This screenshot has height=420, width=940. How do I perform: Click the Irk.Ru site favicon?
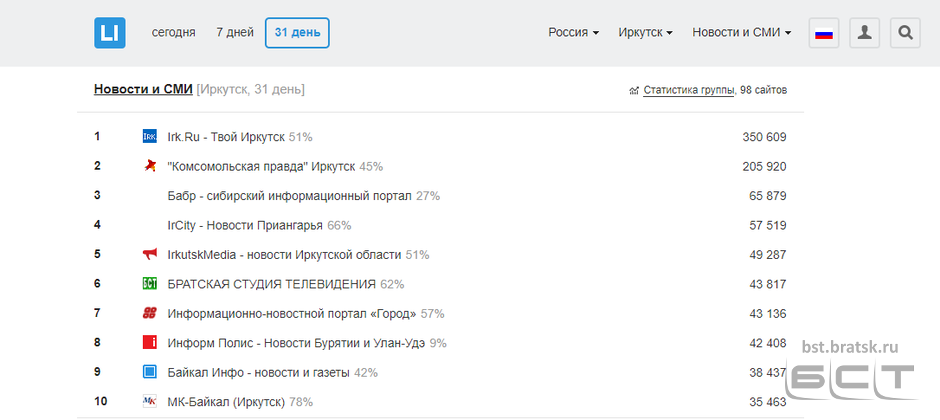(x=149, y=137)
